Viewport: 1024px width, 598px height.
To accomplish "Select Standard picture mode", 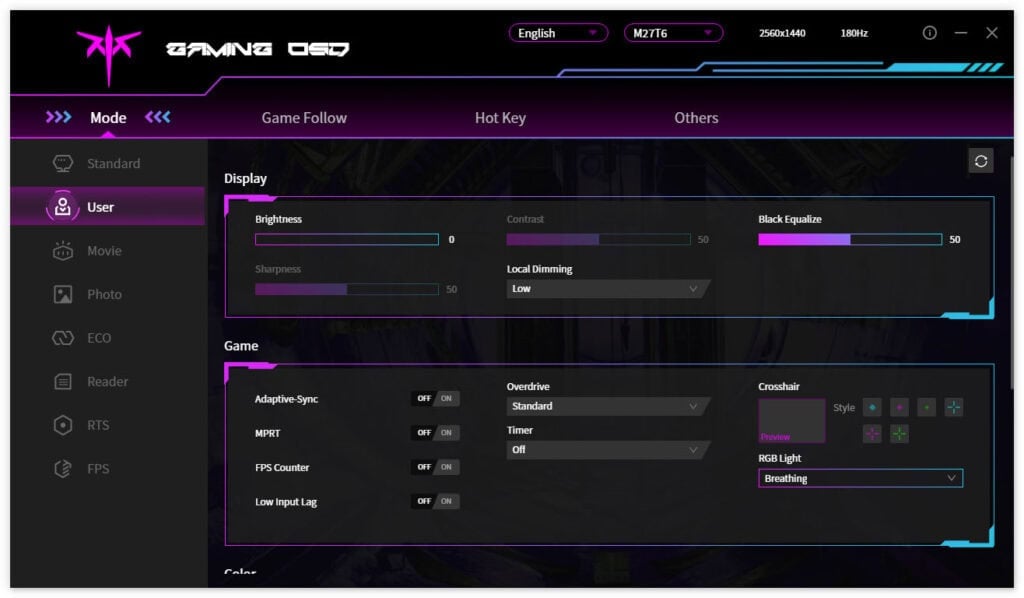I will [108, 163].
